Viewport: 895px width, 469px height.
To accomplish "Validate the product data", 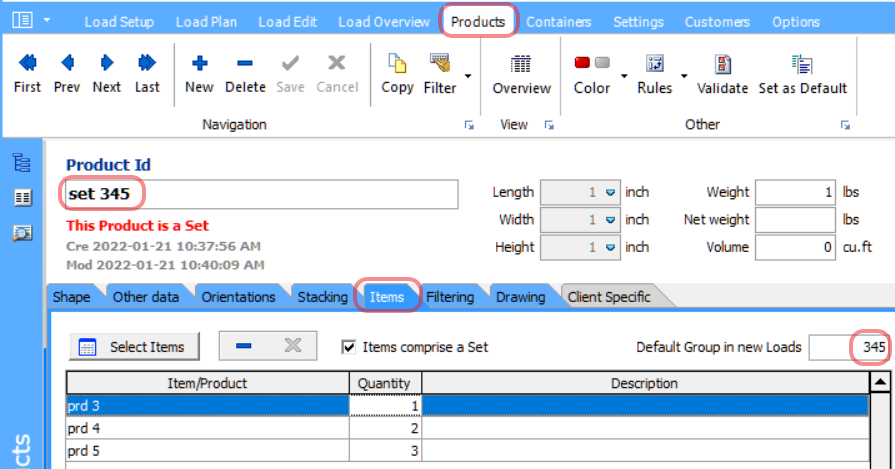I will coord(722,73).
